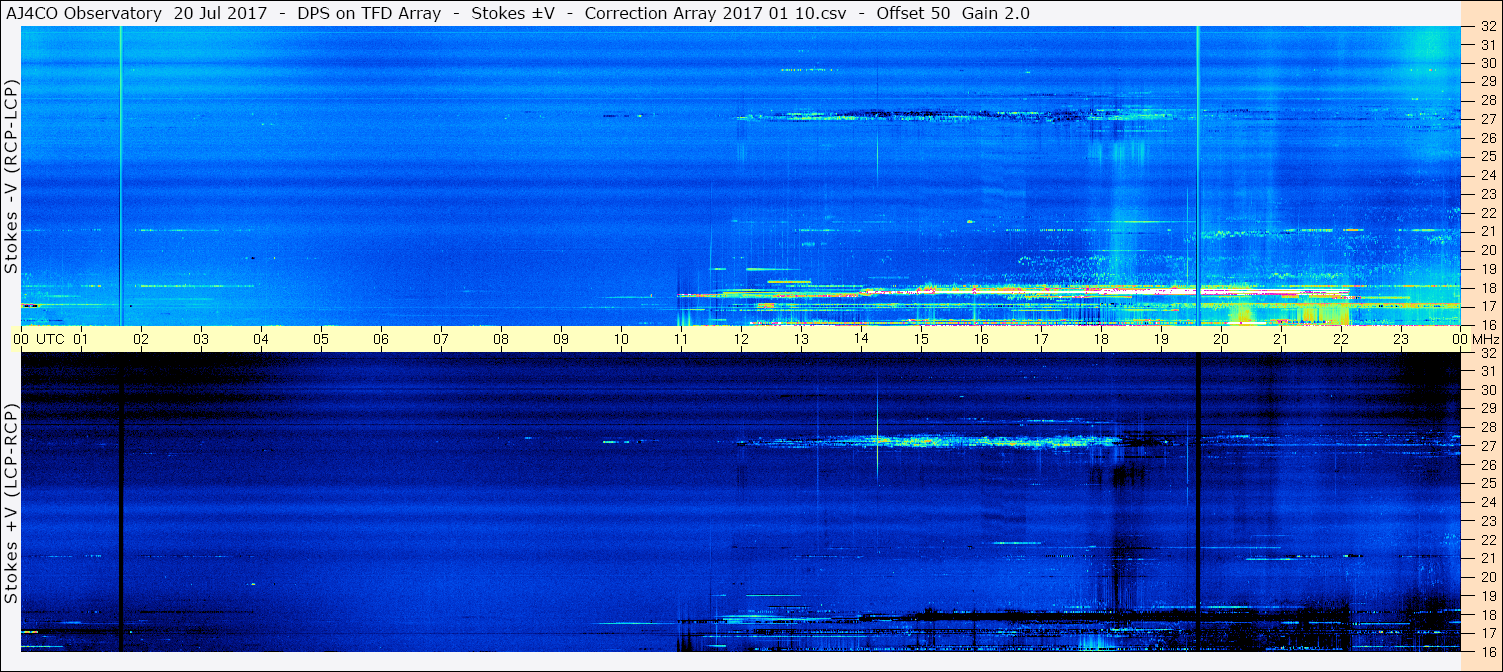Click the 21 MHz tick of Stokes -V panel
This screenshot has width=1503, height=672.
(x=1487, y=231)
